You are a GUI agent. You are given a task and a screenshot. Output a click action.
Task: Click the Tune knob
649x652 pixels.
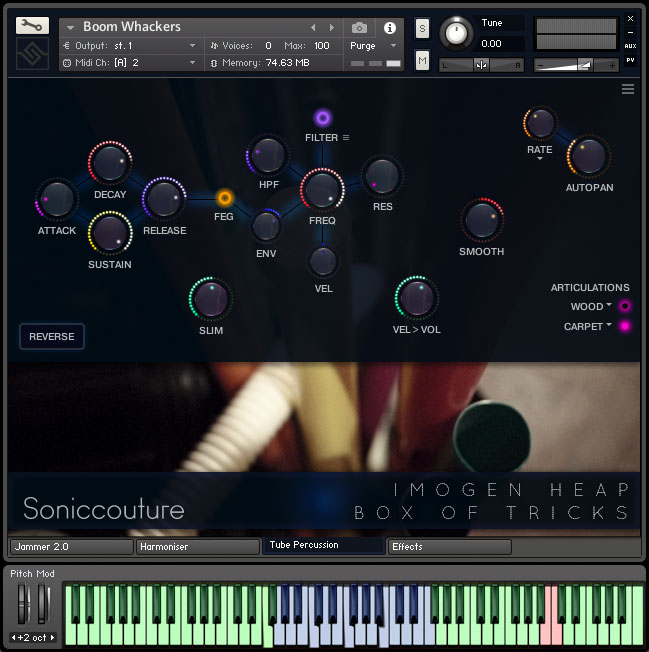pos(457,33)
